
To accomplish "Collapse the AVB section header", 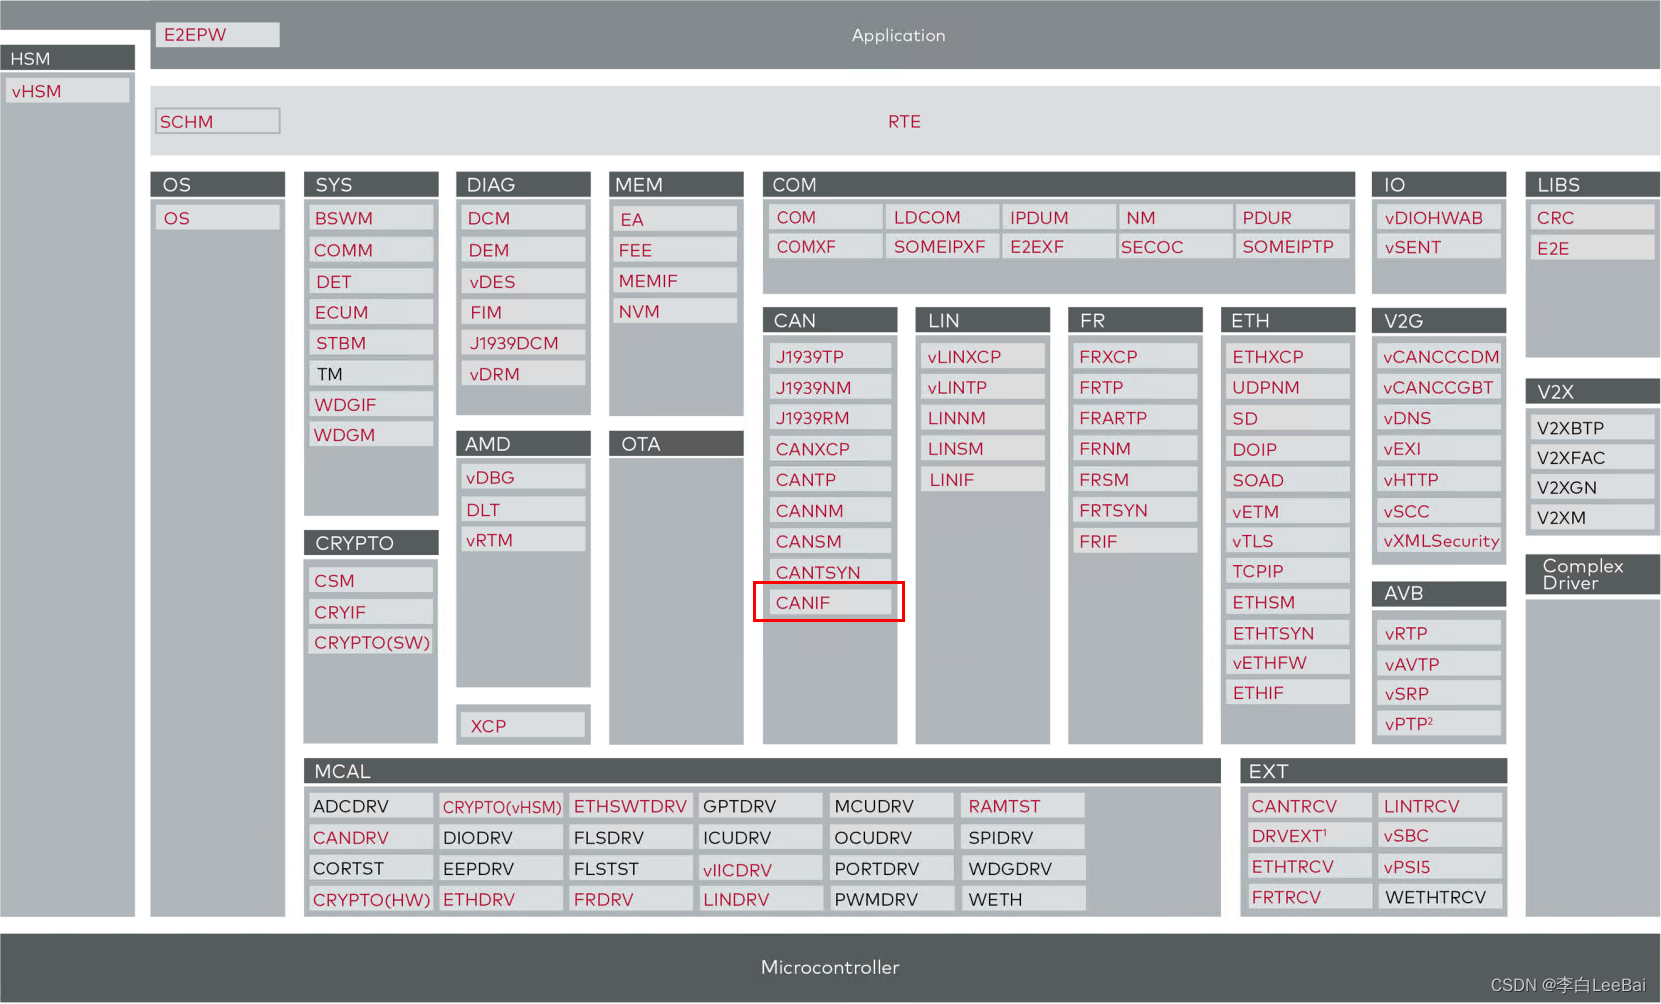I will click(x=1437, y=593).
